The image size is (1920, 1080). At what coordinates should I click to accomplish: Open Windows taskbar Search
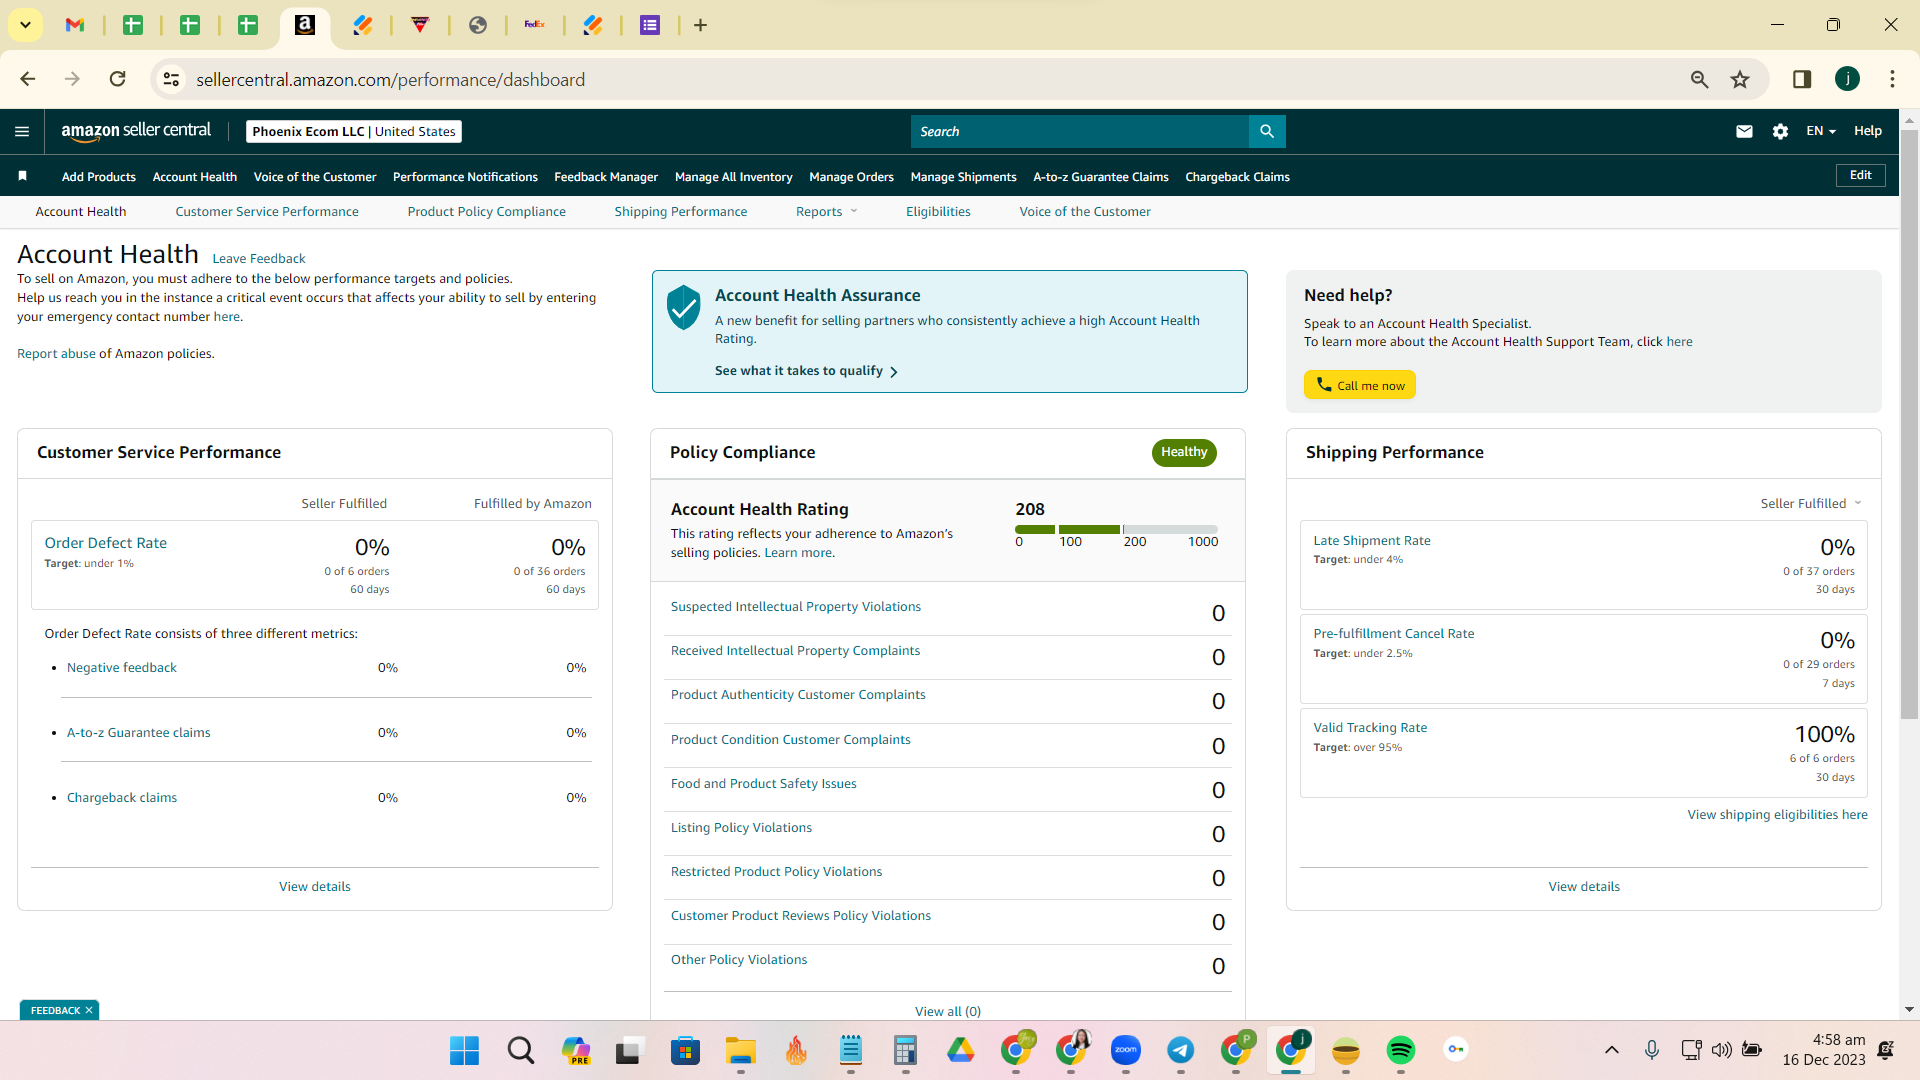coord(520,1050)
